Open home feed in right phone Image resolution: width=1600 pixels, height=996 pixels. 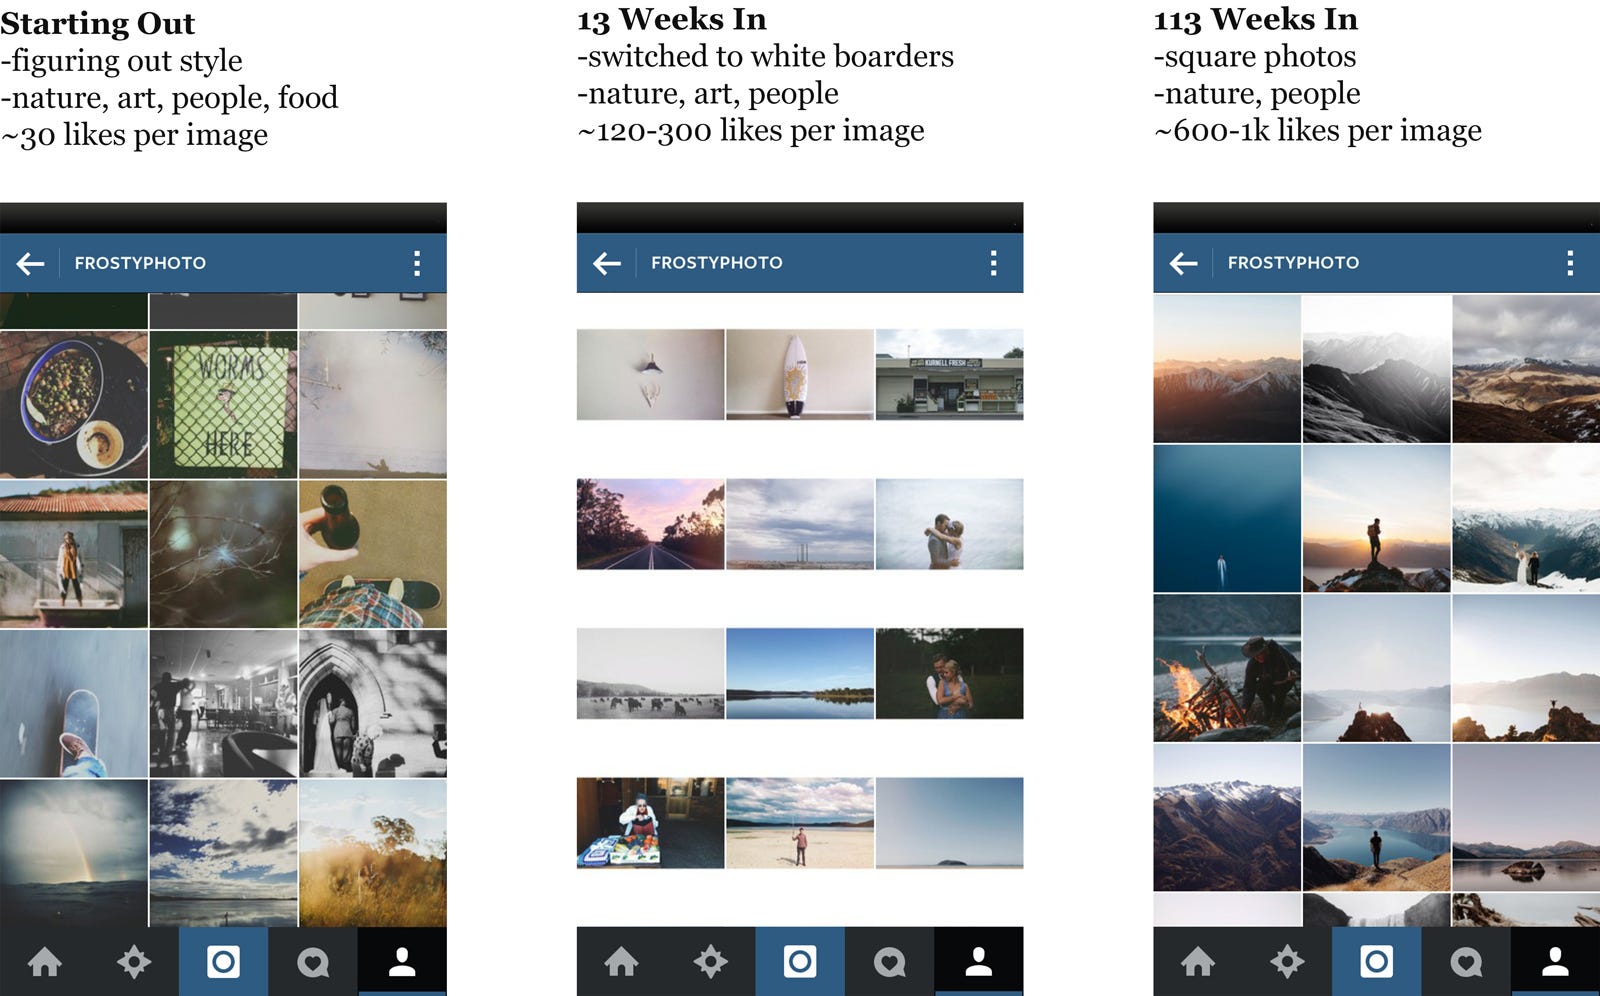[x=1198, y=962]
